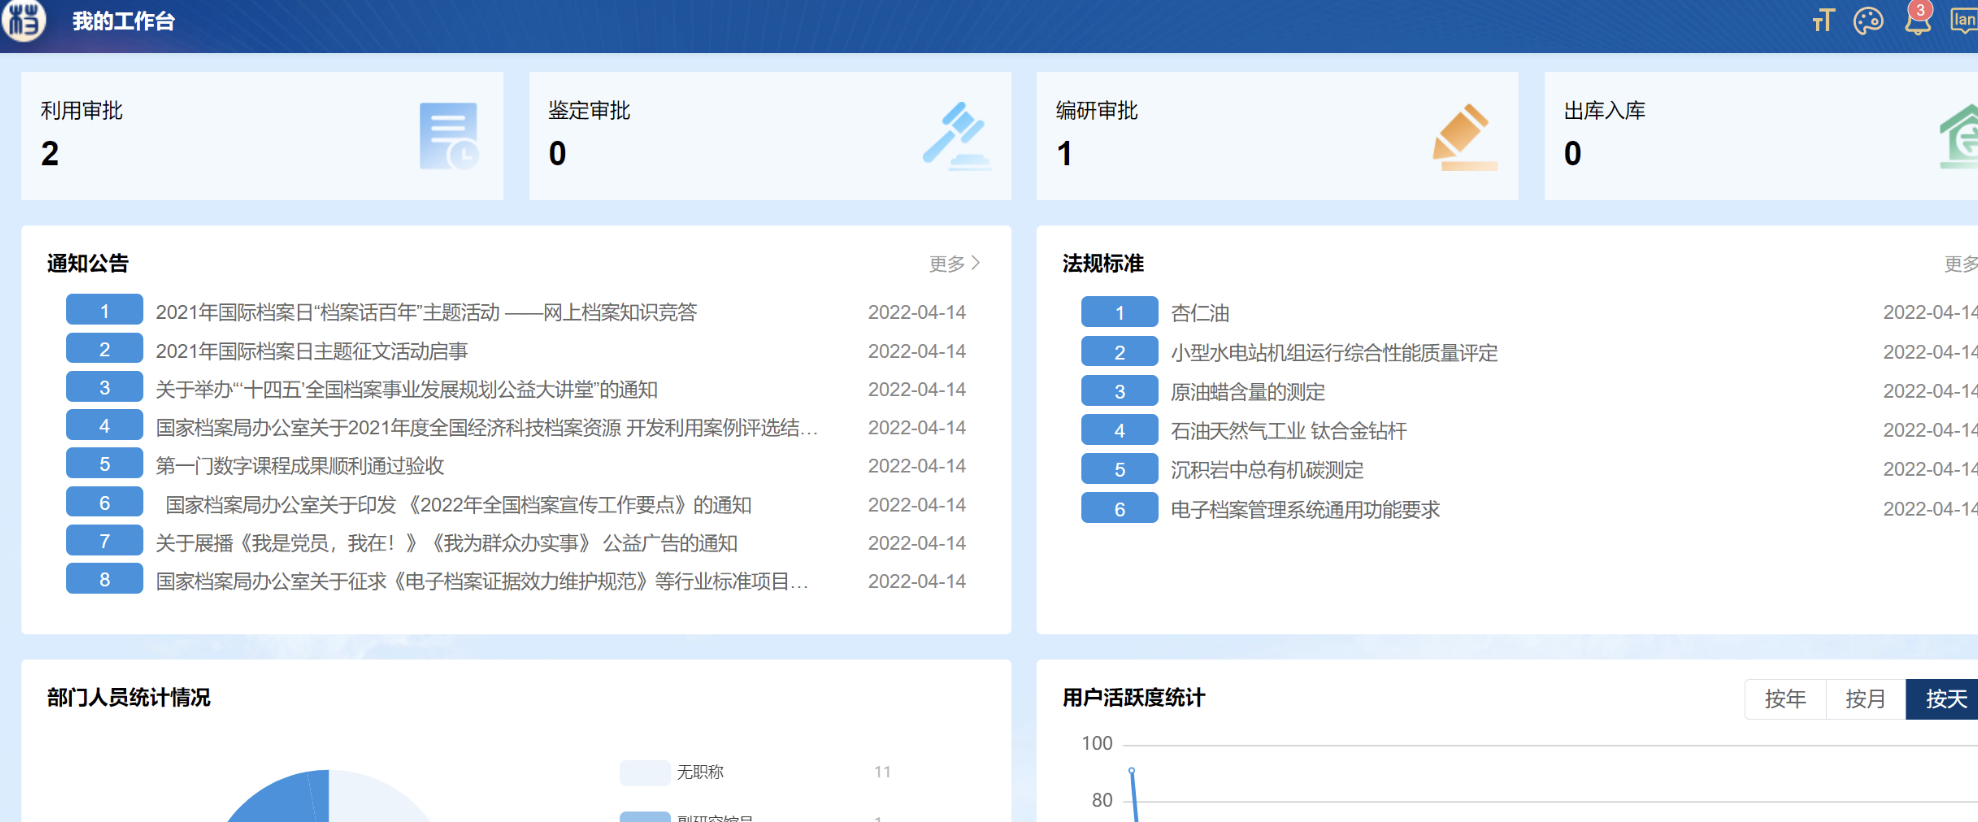Screen dimensions: 1978x822
Task: Open notice 《我是党员，我在！》公益广告
Action: coord(447,543)
